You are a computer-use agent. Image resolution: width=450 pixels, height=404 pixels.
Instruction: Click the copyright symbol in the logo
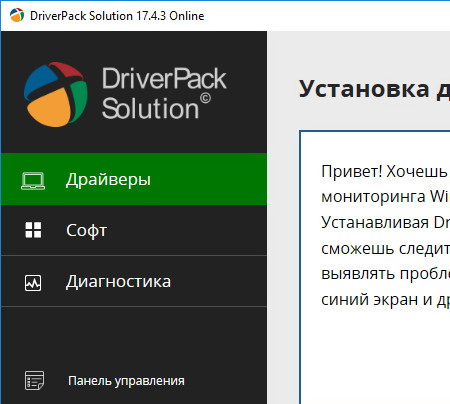205,98
